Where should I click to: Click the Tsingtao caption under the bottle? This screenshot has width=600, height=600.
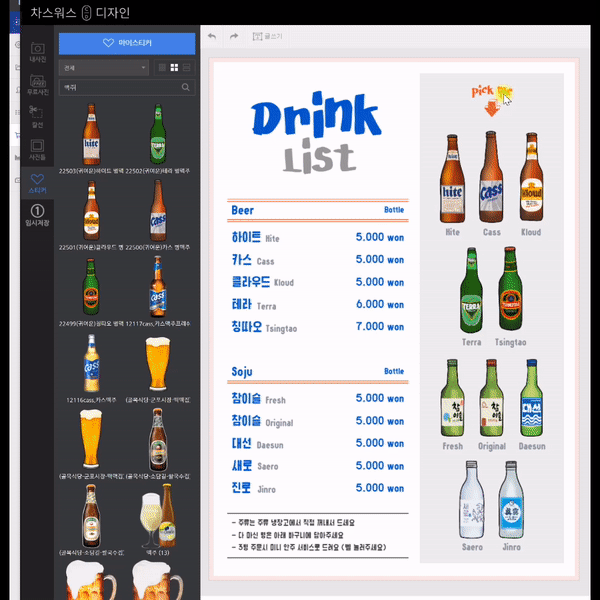(x=510, y=342)
